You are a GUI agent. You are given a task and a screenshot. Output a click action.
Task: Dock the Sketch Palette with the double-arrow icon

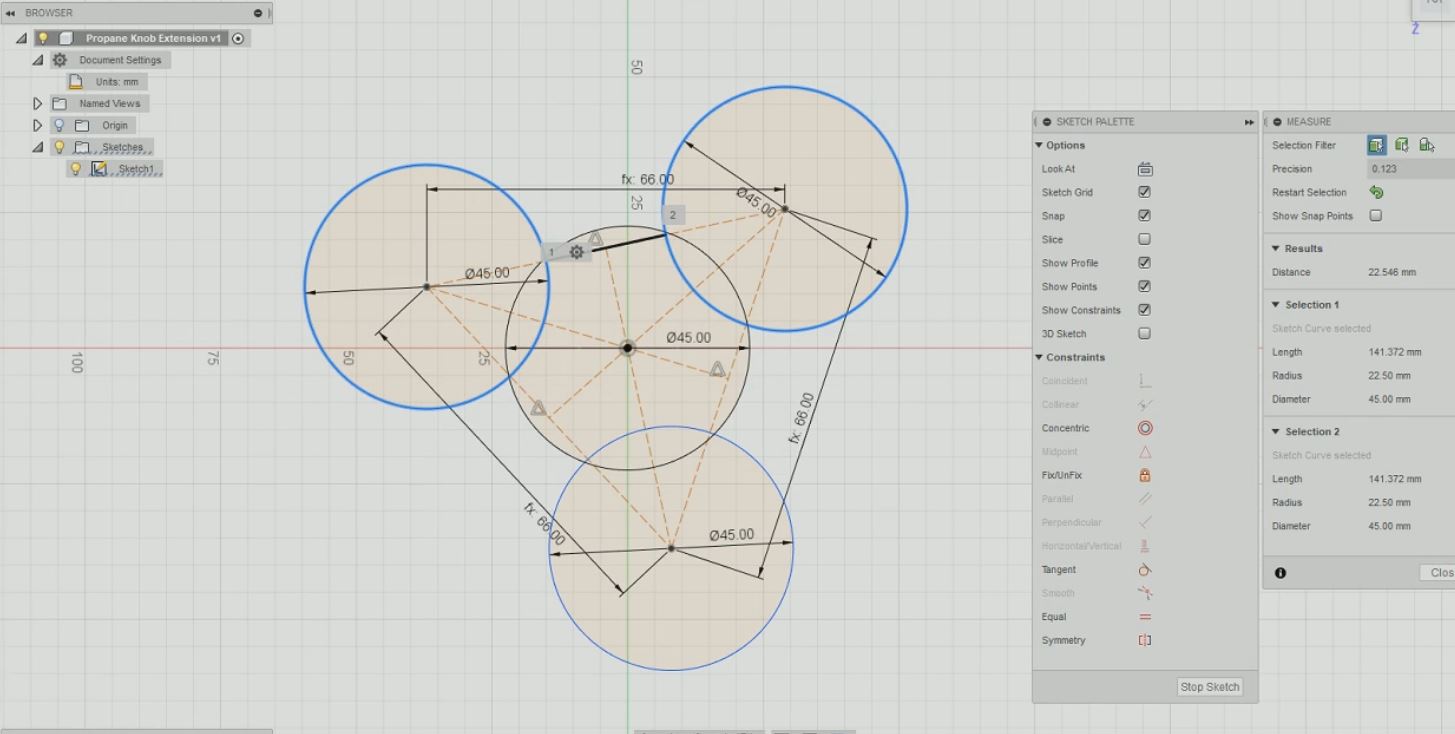pyautogui.click(x=1249, y=122)
